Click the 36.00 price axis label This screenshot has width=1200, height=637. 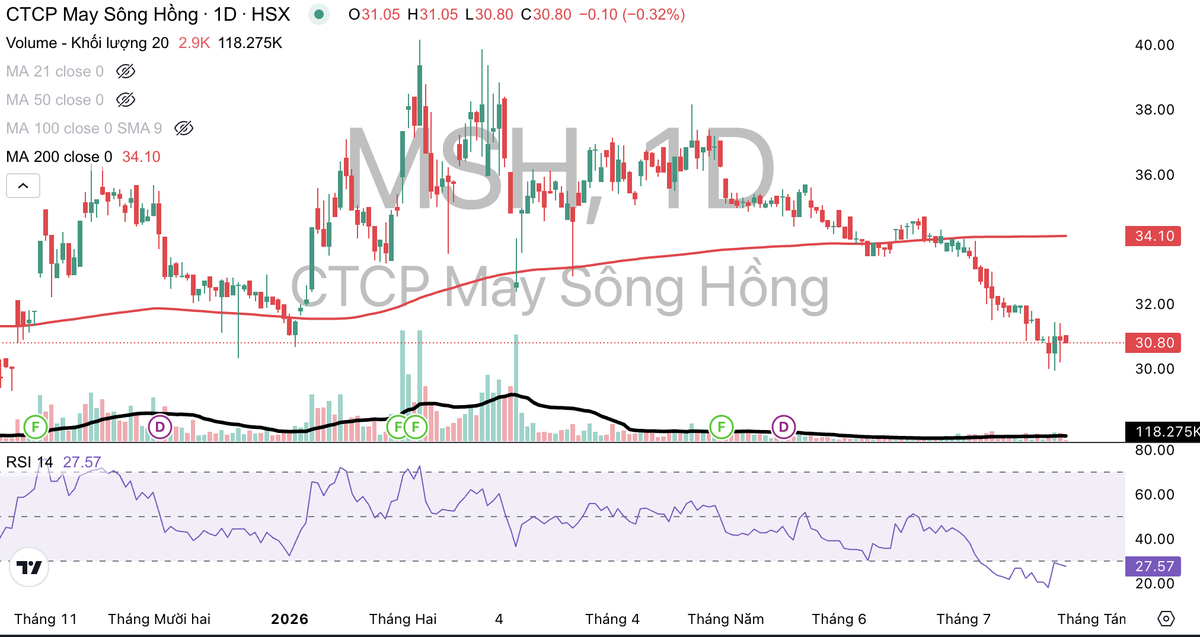1153,174
